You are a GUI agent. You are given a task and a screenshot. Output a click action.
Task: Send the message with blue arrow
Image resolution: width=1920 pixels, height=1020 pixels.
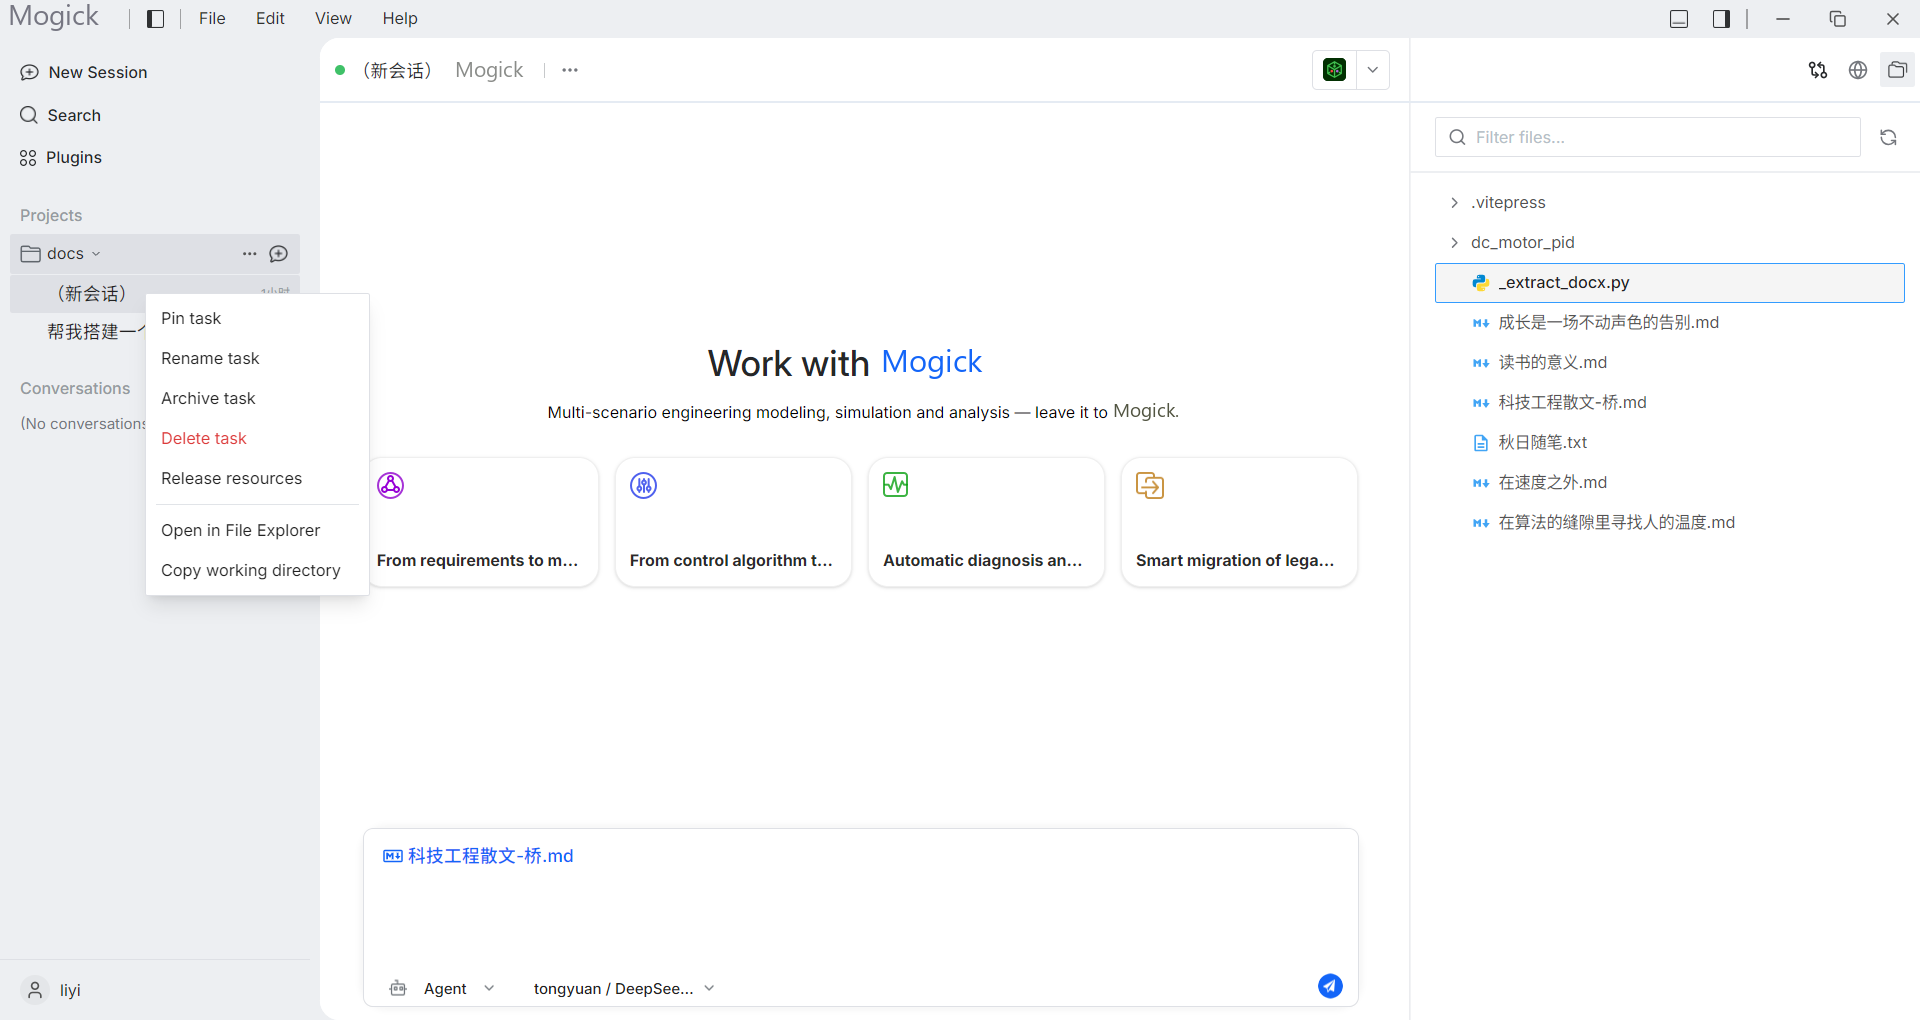click(1330, 986)
